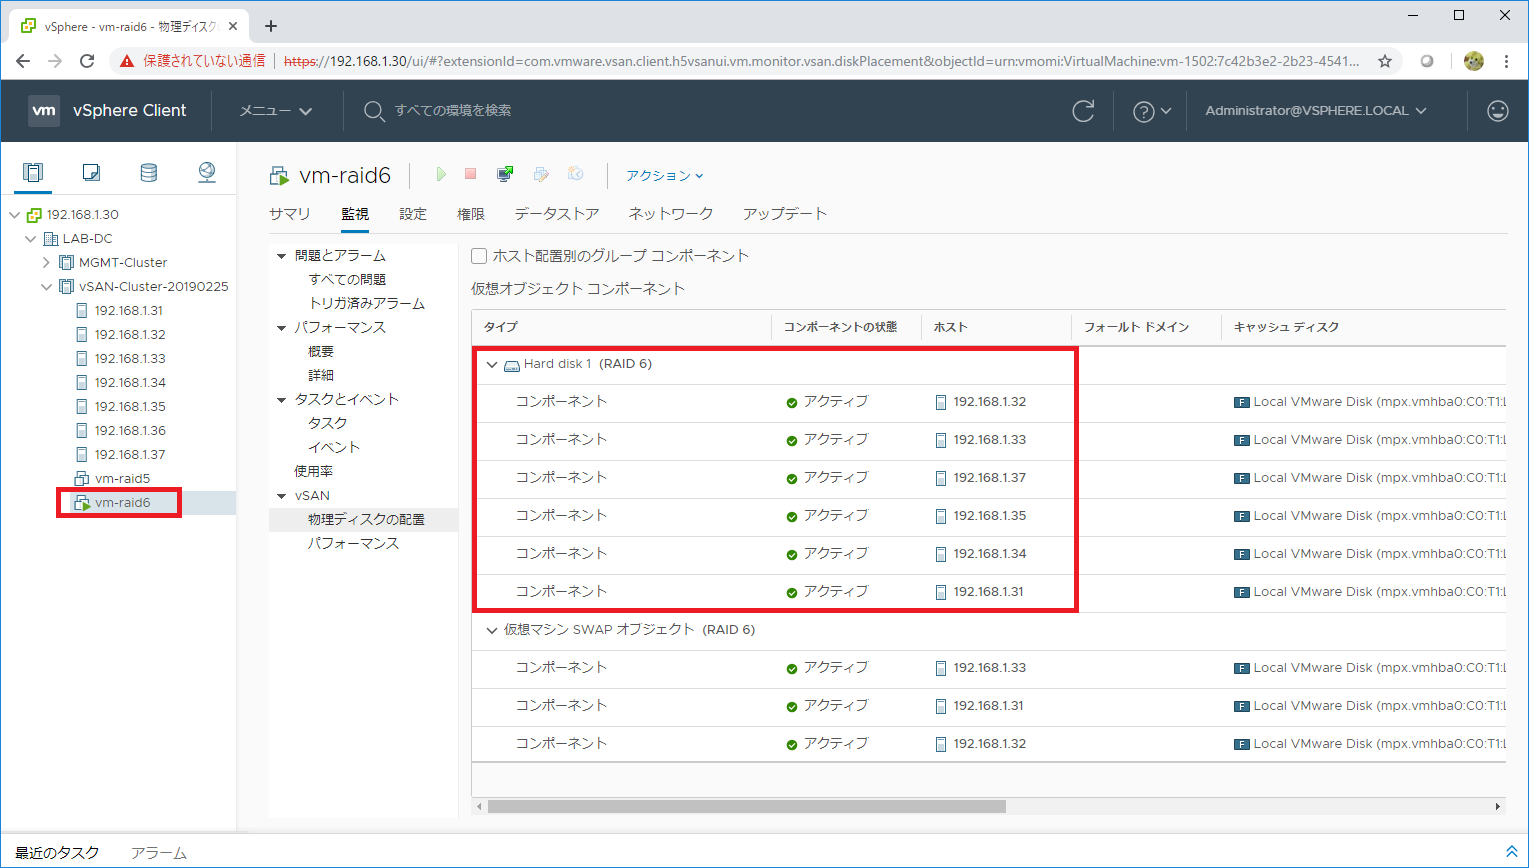Viewport: 1529px width, 868px height.
Task: Open the アクション actions dropdown
Action: pos(664,176)
